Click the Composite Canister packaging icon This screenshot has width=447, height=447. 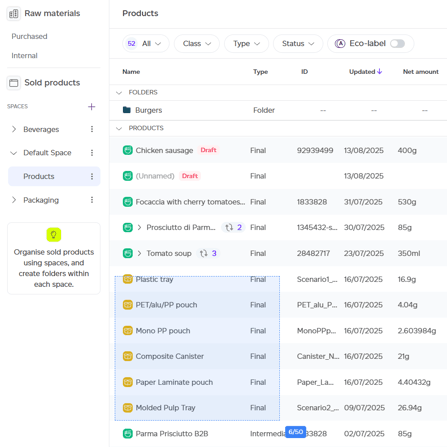pos(128,356)
